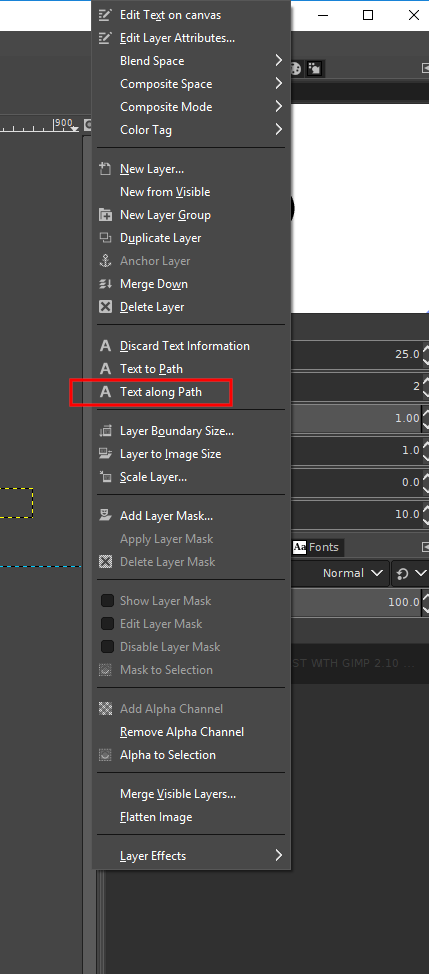Toggle the Edit Layer Mask checkbox
Viewport: 429px width, 974px height.
pyautogui.click(x=107, y=624)
